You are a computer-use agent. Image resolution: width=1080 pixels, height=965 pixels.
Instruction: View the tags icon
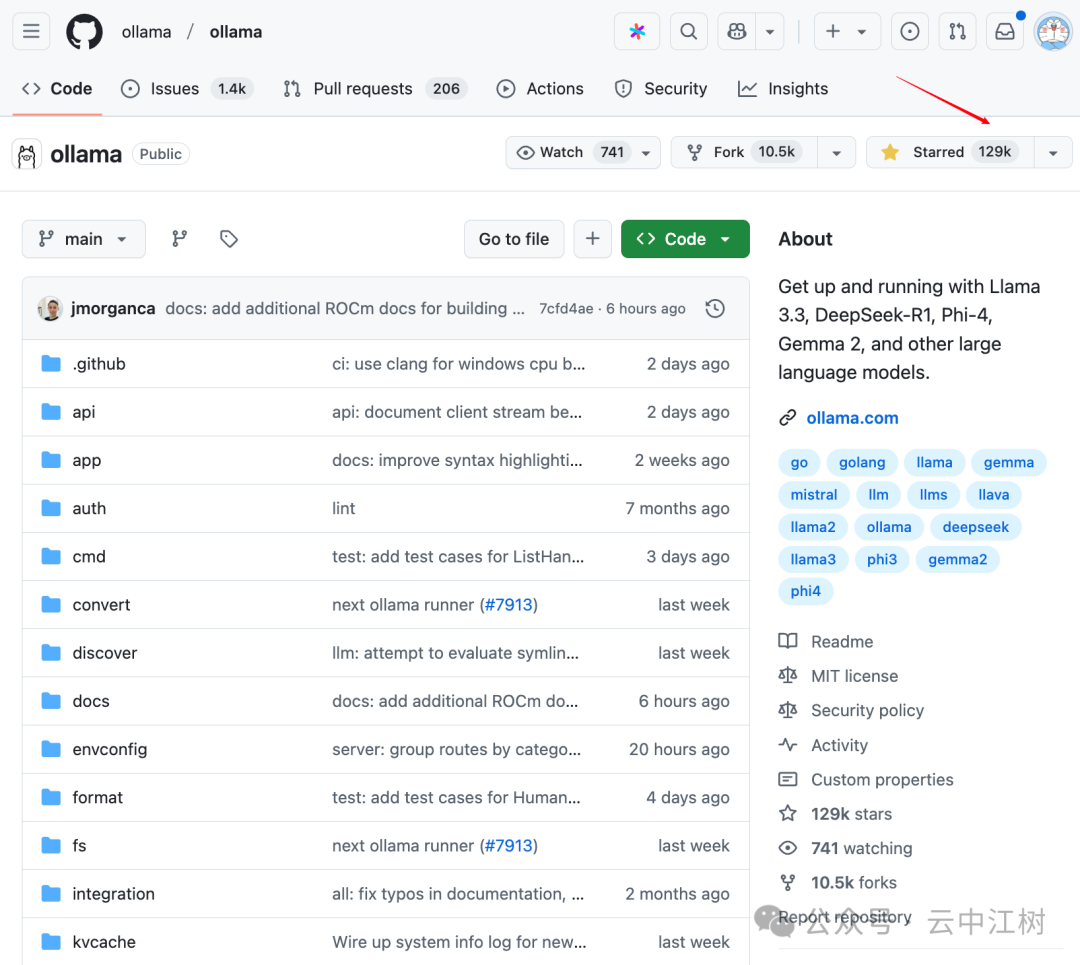[x=229, y=239]
